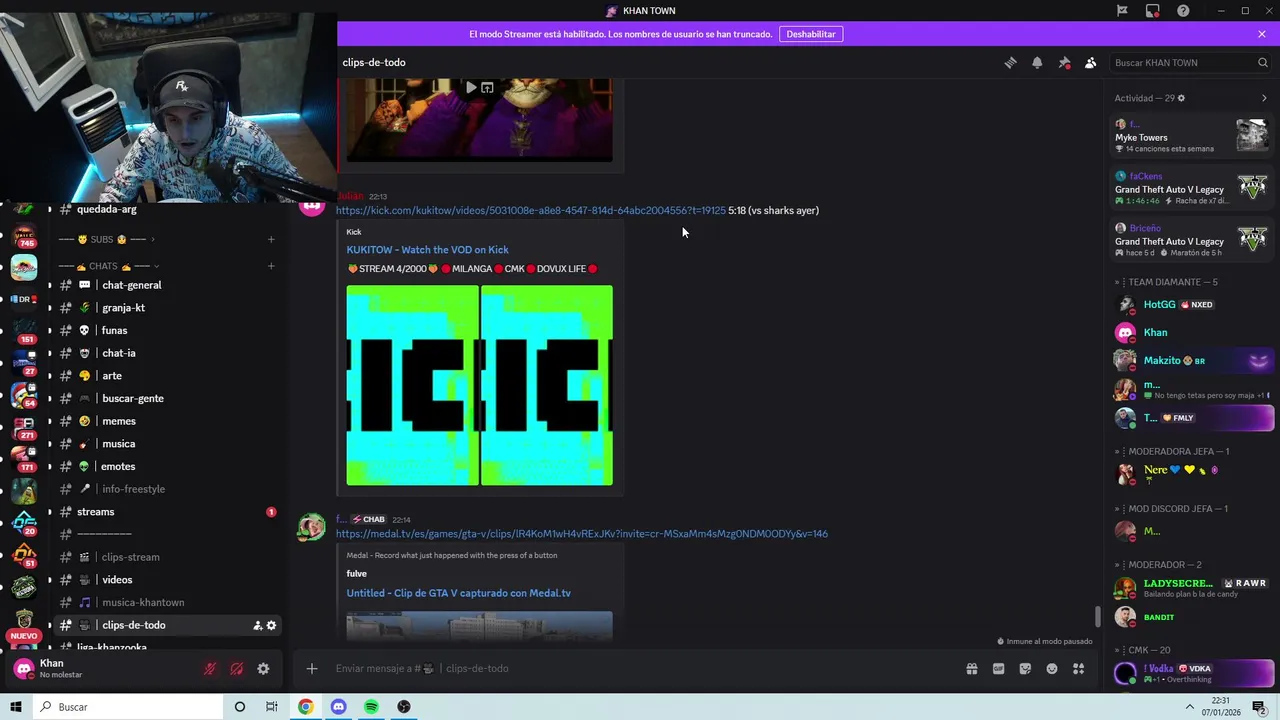Viewport: 1280px width, 720px height.
Task: Focus the Buscar KHAN TOWN search box
Action: pyautogui.click(x=1190, y=62)
